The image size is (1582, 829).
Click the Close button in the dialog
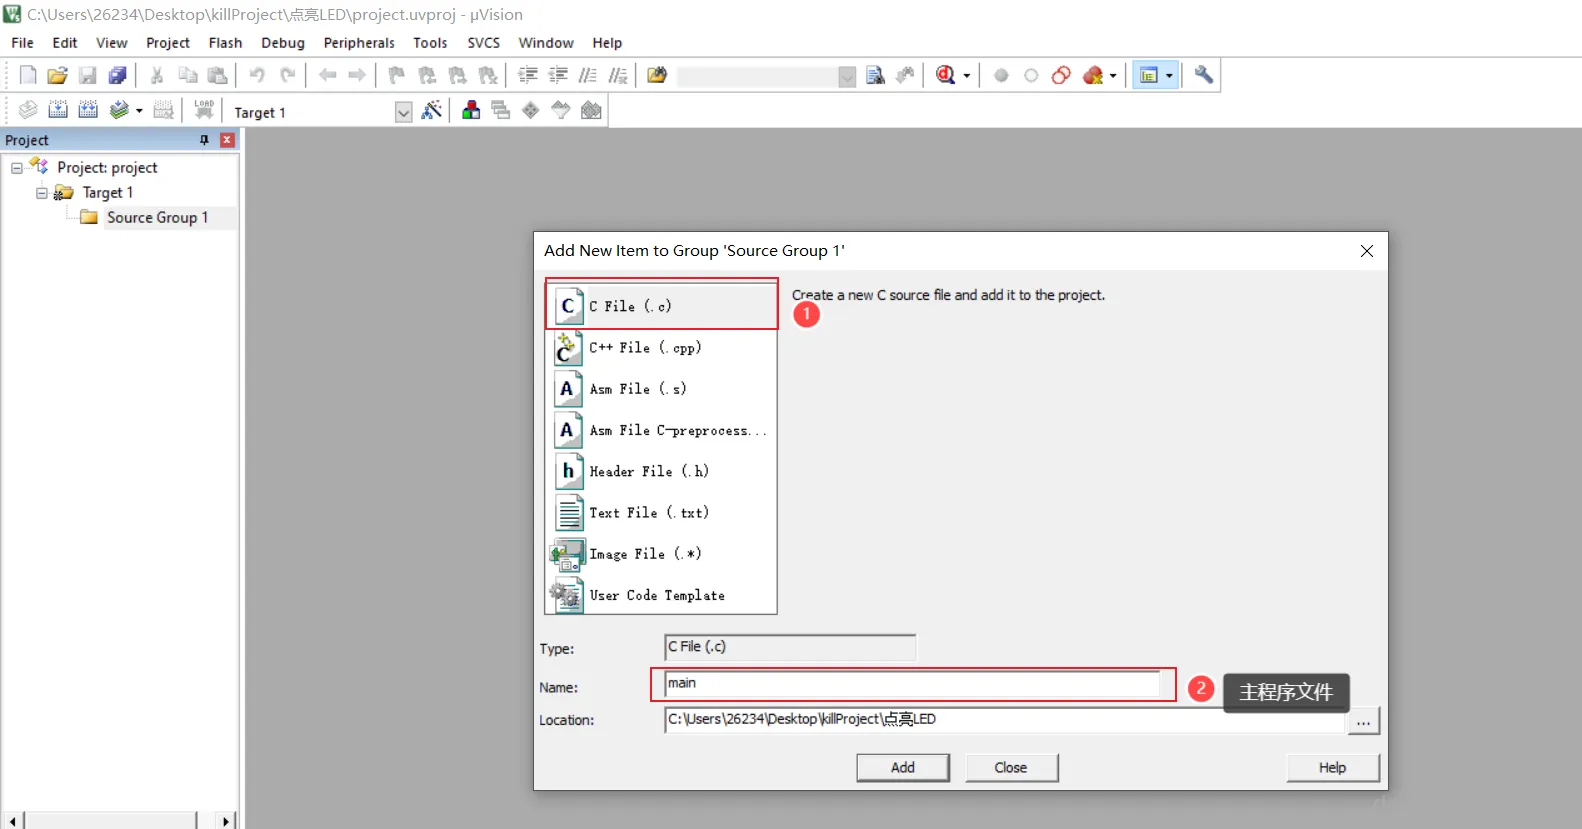pos(1011,768)
